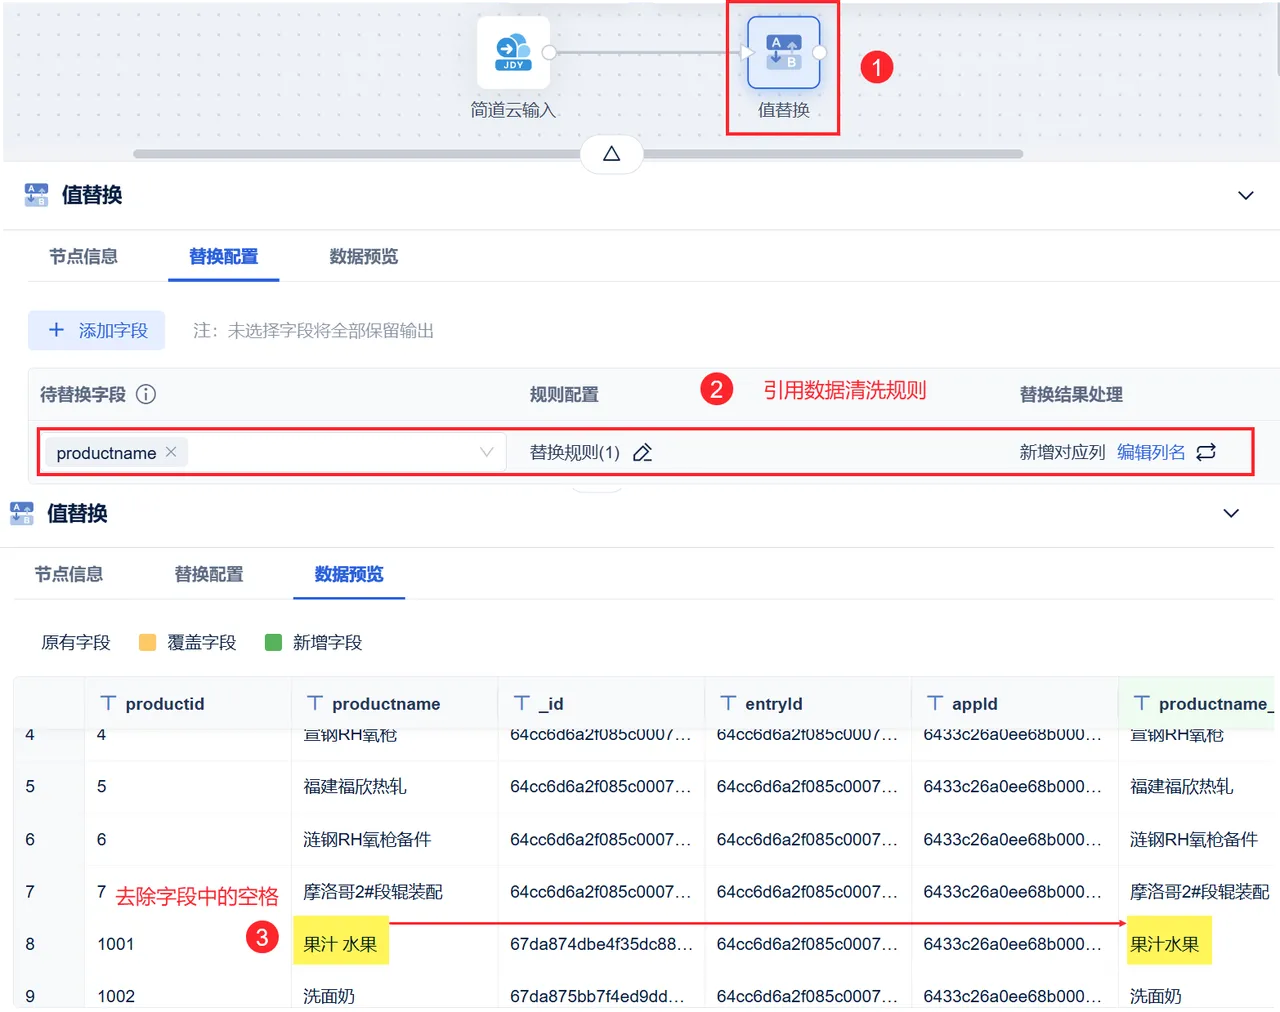
Task: Click the swap icon next to 编辑列名
Action: click(1206, 452)
